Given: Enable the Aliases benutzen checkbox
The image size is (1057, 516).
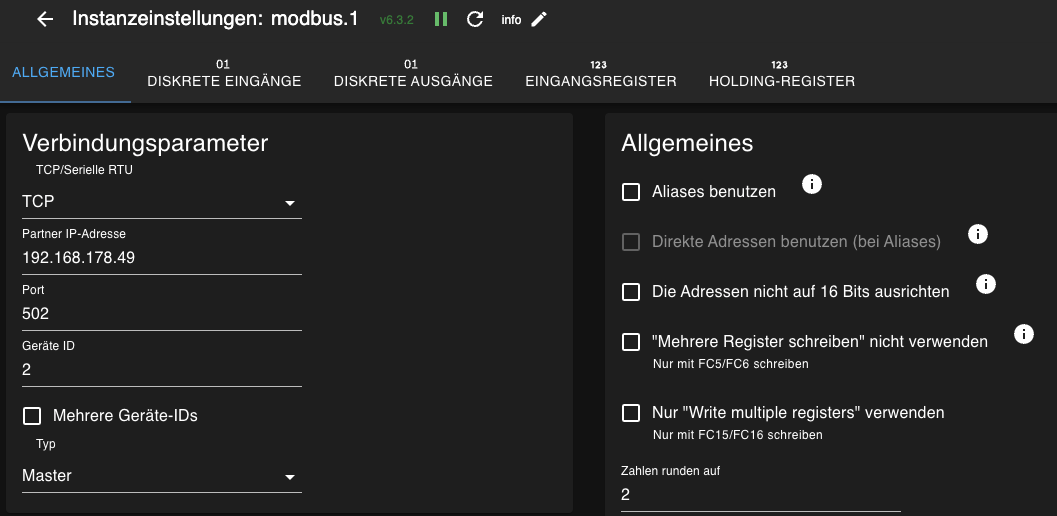Looking at the screenshot, I should coord(631,192).
